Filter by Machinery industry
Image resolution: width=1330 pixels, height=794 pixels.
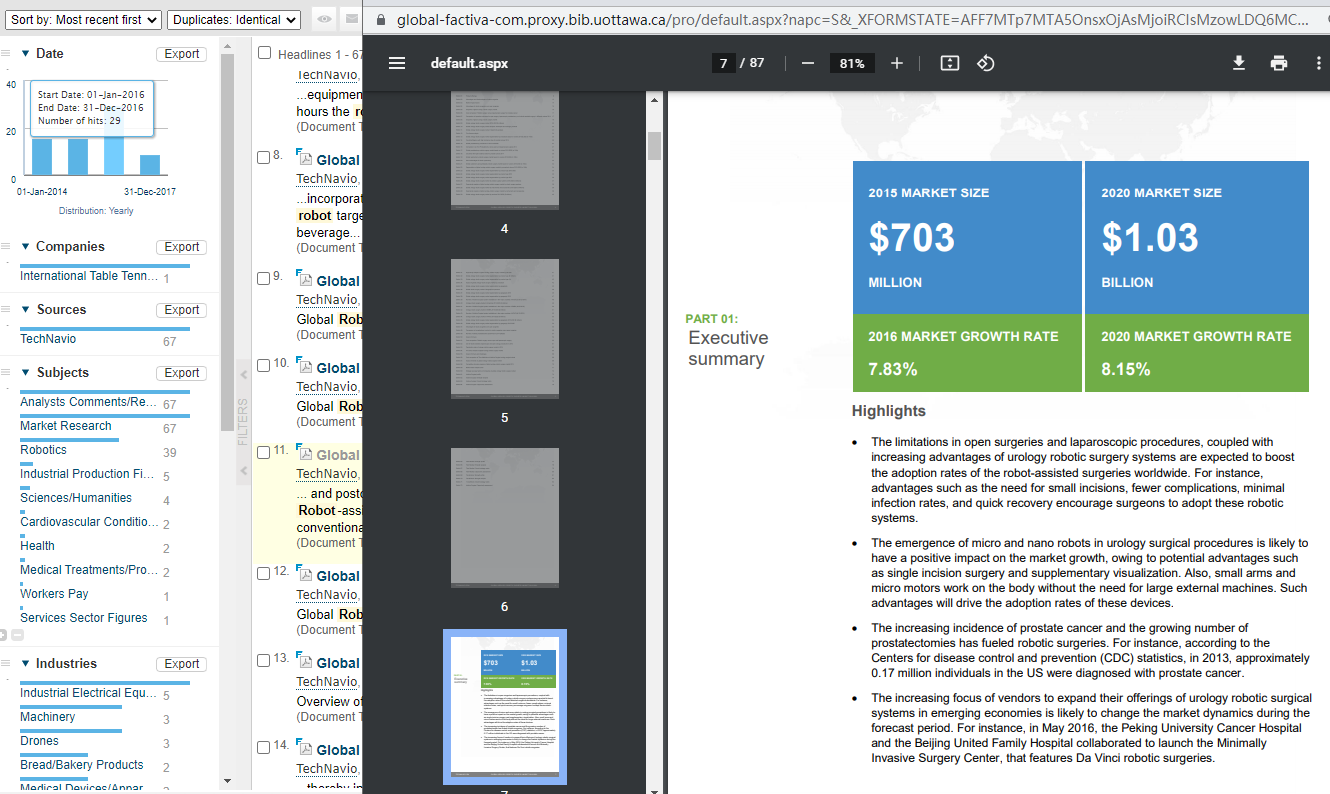coord(48,717)
